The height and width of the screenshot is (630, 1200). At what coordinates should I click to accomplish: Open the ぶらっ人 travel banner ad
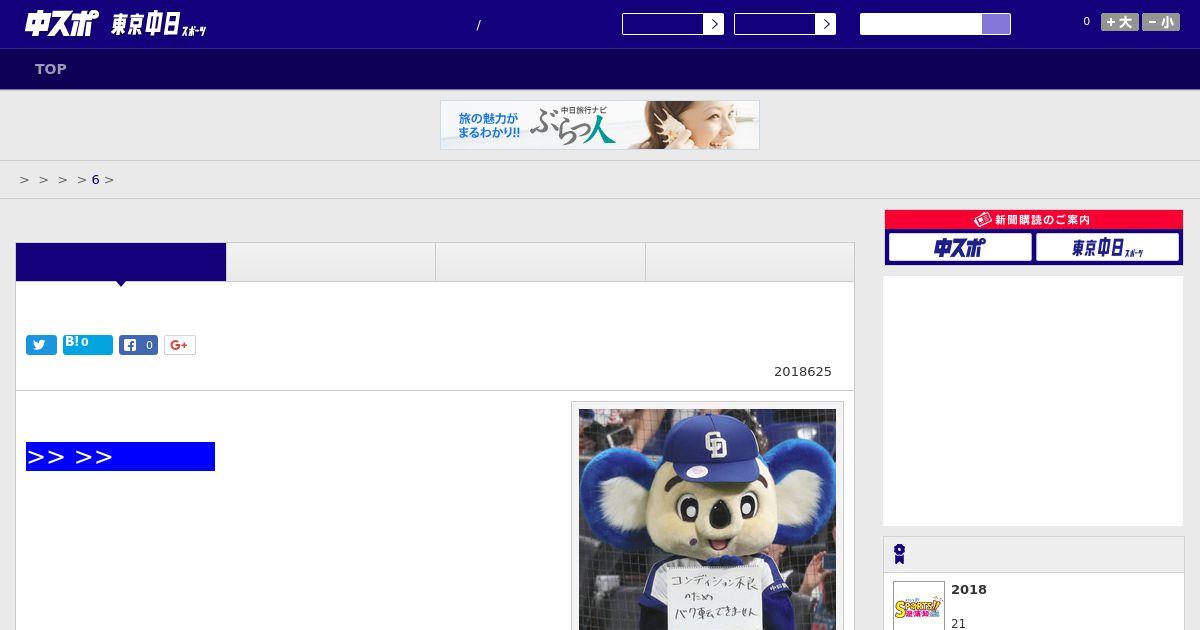coord(600,125)
